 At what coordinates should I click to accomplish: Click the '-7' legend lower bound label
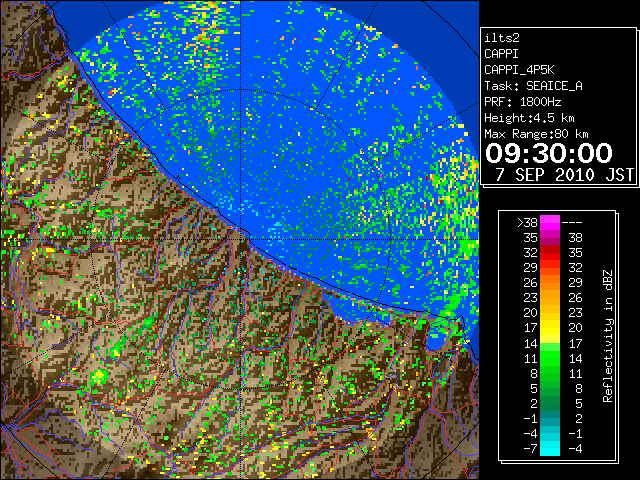[x=530, y=448]
